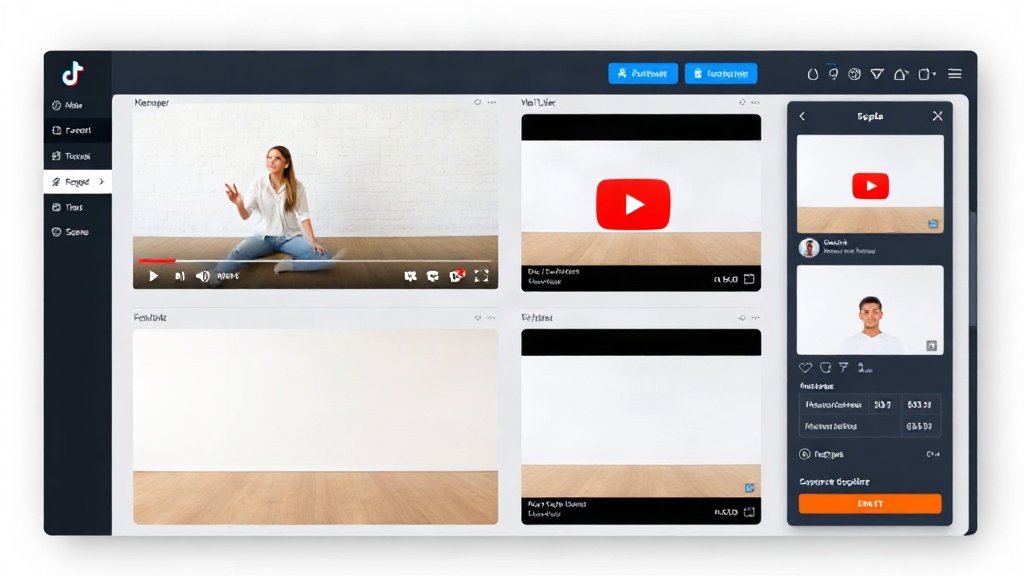Click blue badge on right panel YouTube thumbnail
Viewport: 1024px width, 576px height.
tap(933, 224)
